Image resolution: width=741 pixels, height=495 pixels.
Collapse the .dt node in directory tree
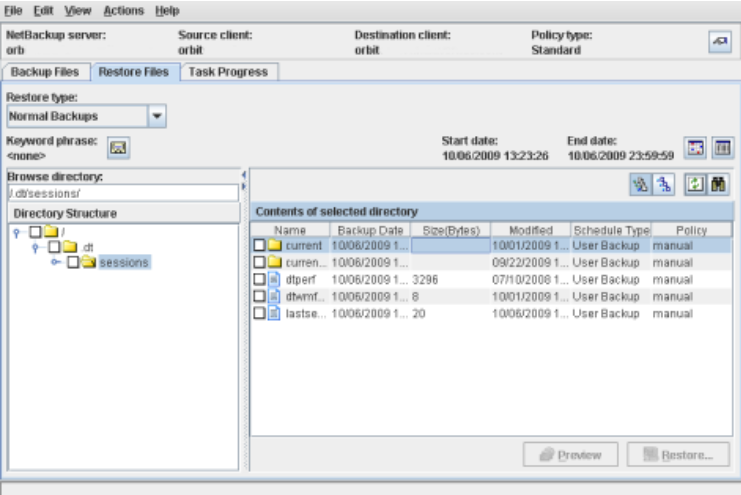35,247
